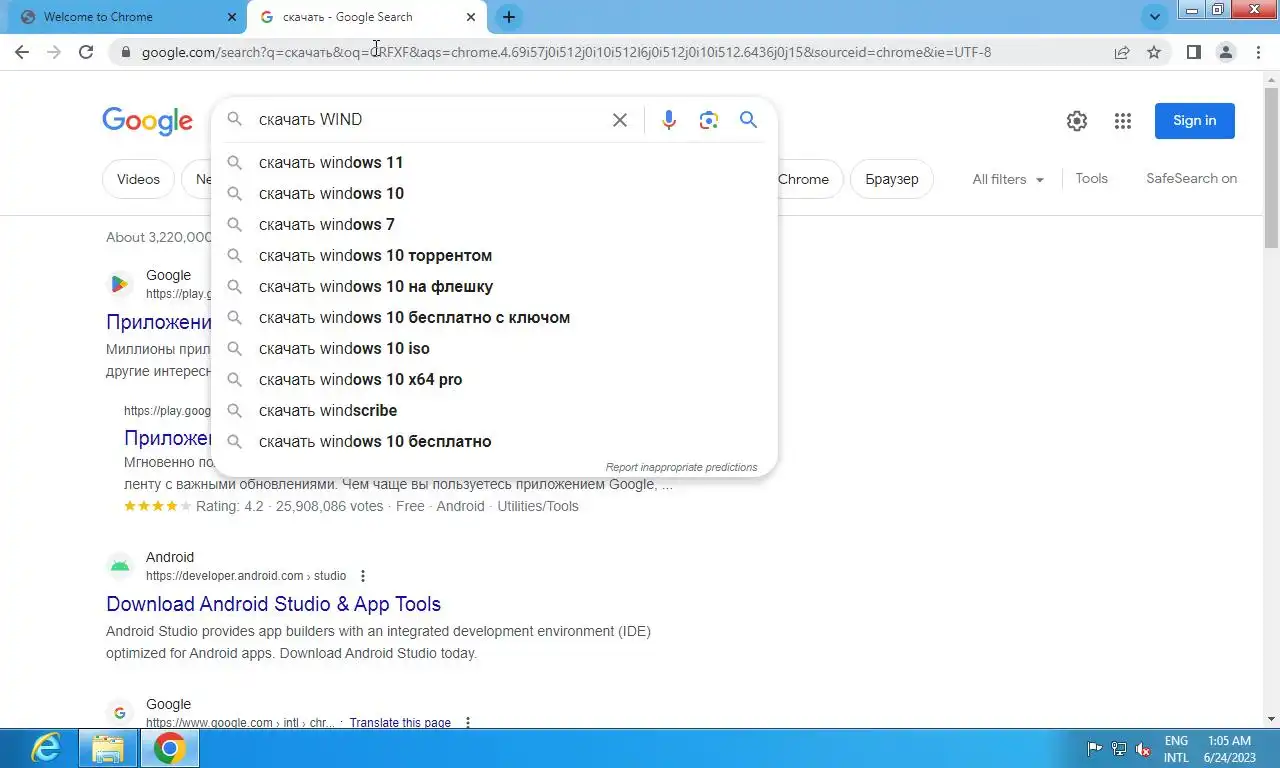Share this page from address bar

tap(1122, 52)
